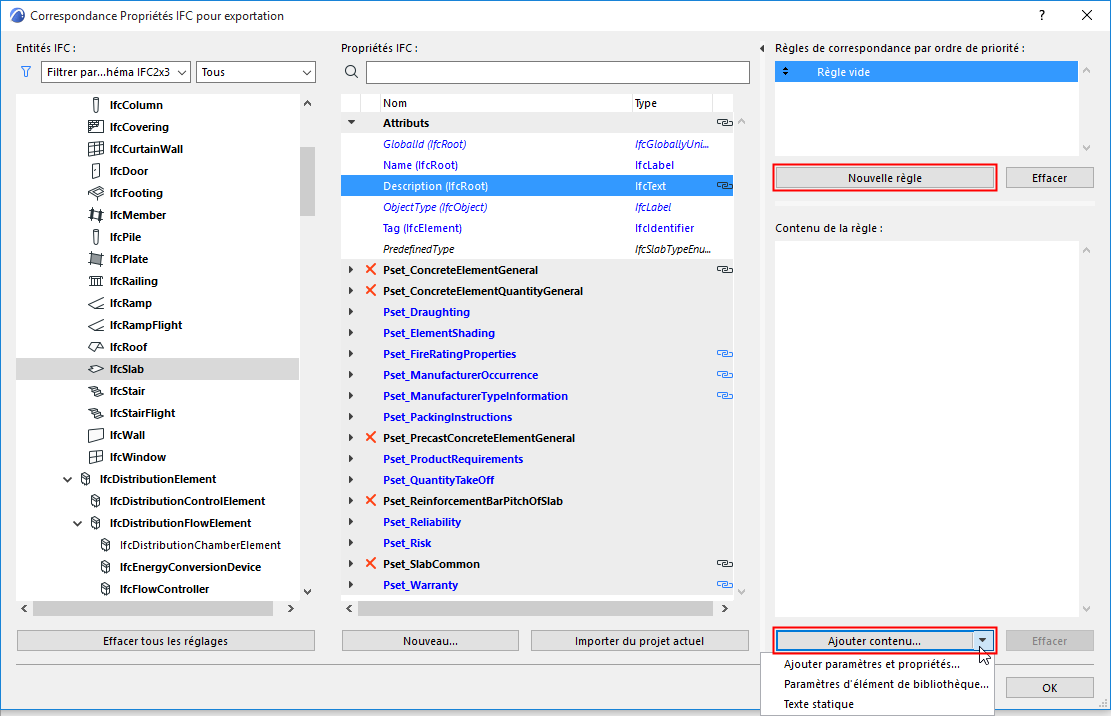The image size is (1111, 716).
Task: Click the 'Type' column header
Action: tap(672, 103)
